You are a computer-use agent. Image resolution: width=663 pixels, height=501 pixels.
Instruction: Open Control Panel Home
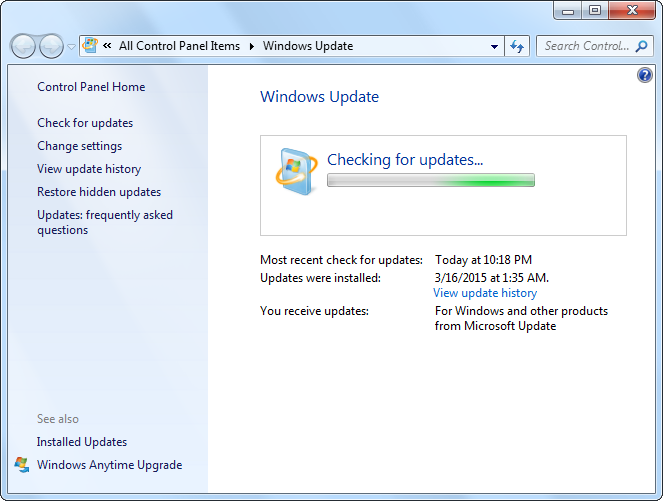91,87
